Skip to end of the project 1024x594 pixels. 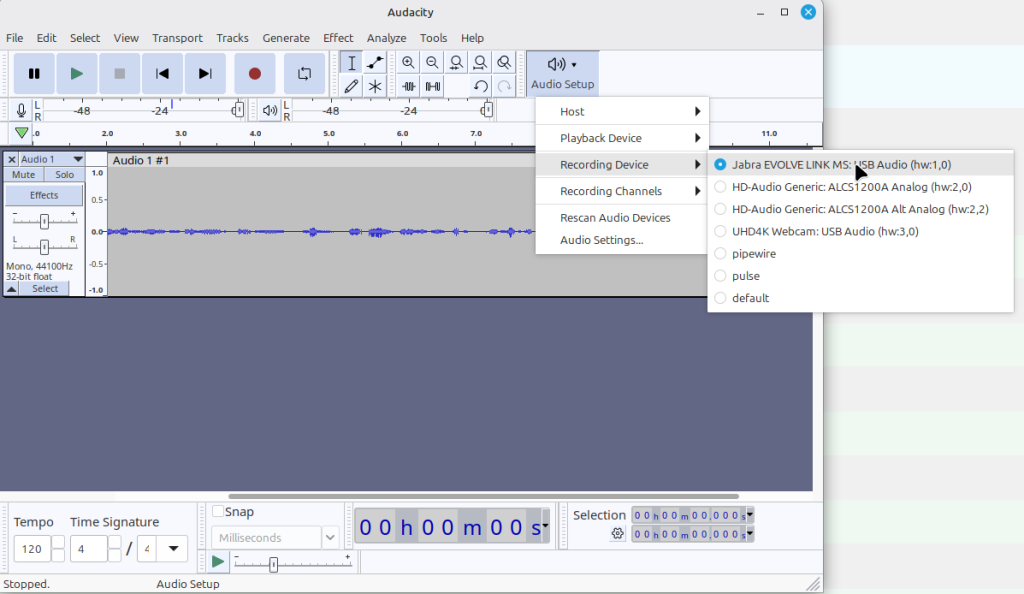tap(205, 74)
